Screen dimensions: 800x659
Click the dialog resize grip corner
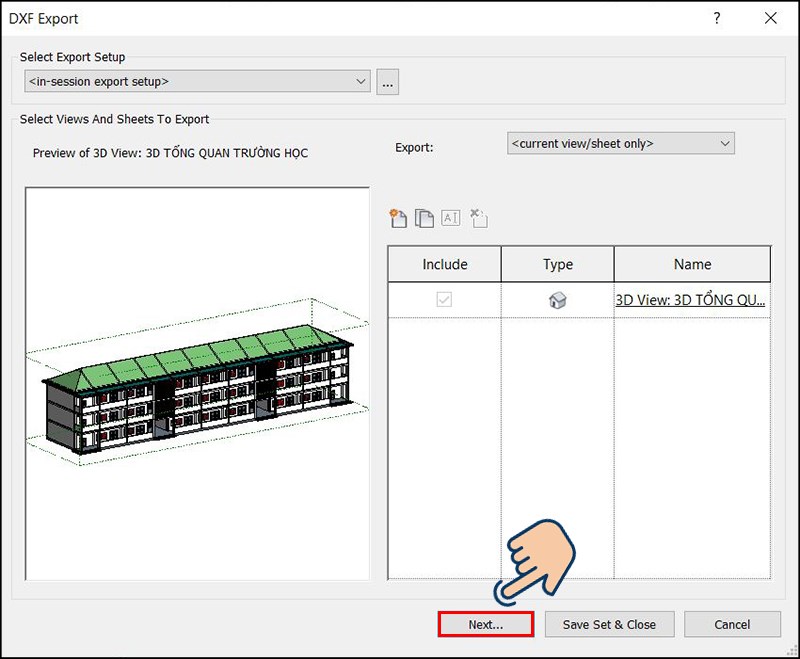point(791,650)
